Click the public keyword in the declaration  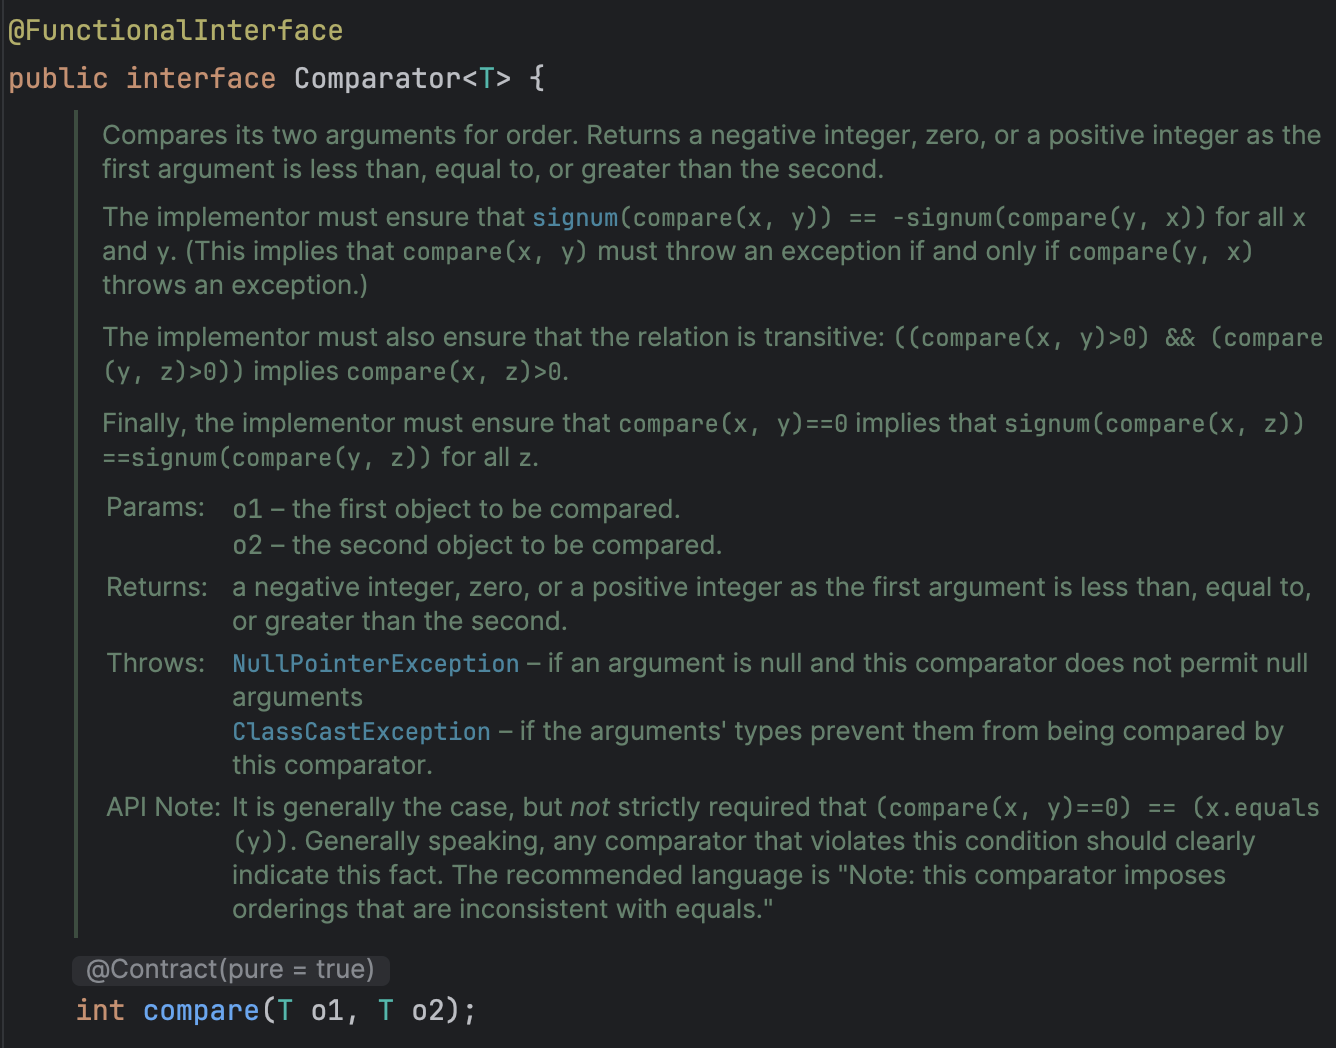(58, 78)
